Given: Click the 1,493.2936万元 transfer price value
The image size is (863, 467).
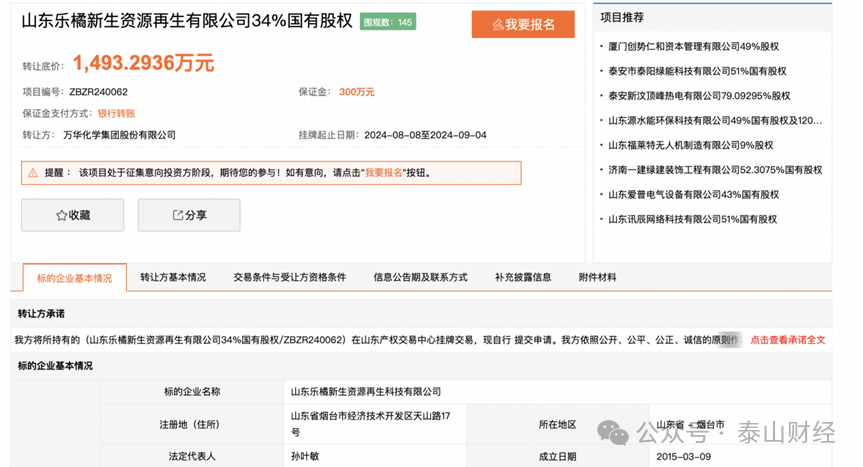Looking at the screenshot, I should click(143, 63).
